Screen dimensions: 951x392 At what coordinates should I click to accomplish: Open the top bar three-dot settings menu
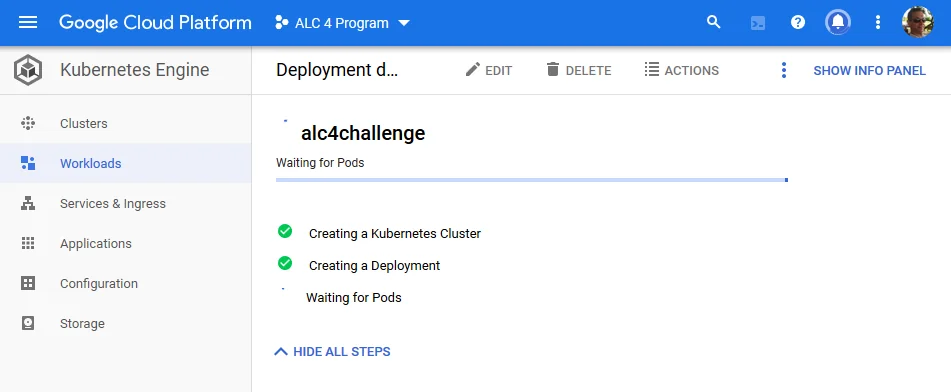tap(877, 22)
